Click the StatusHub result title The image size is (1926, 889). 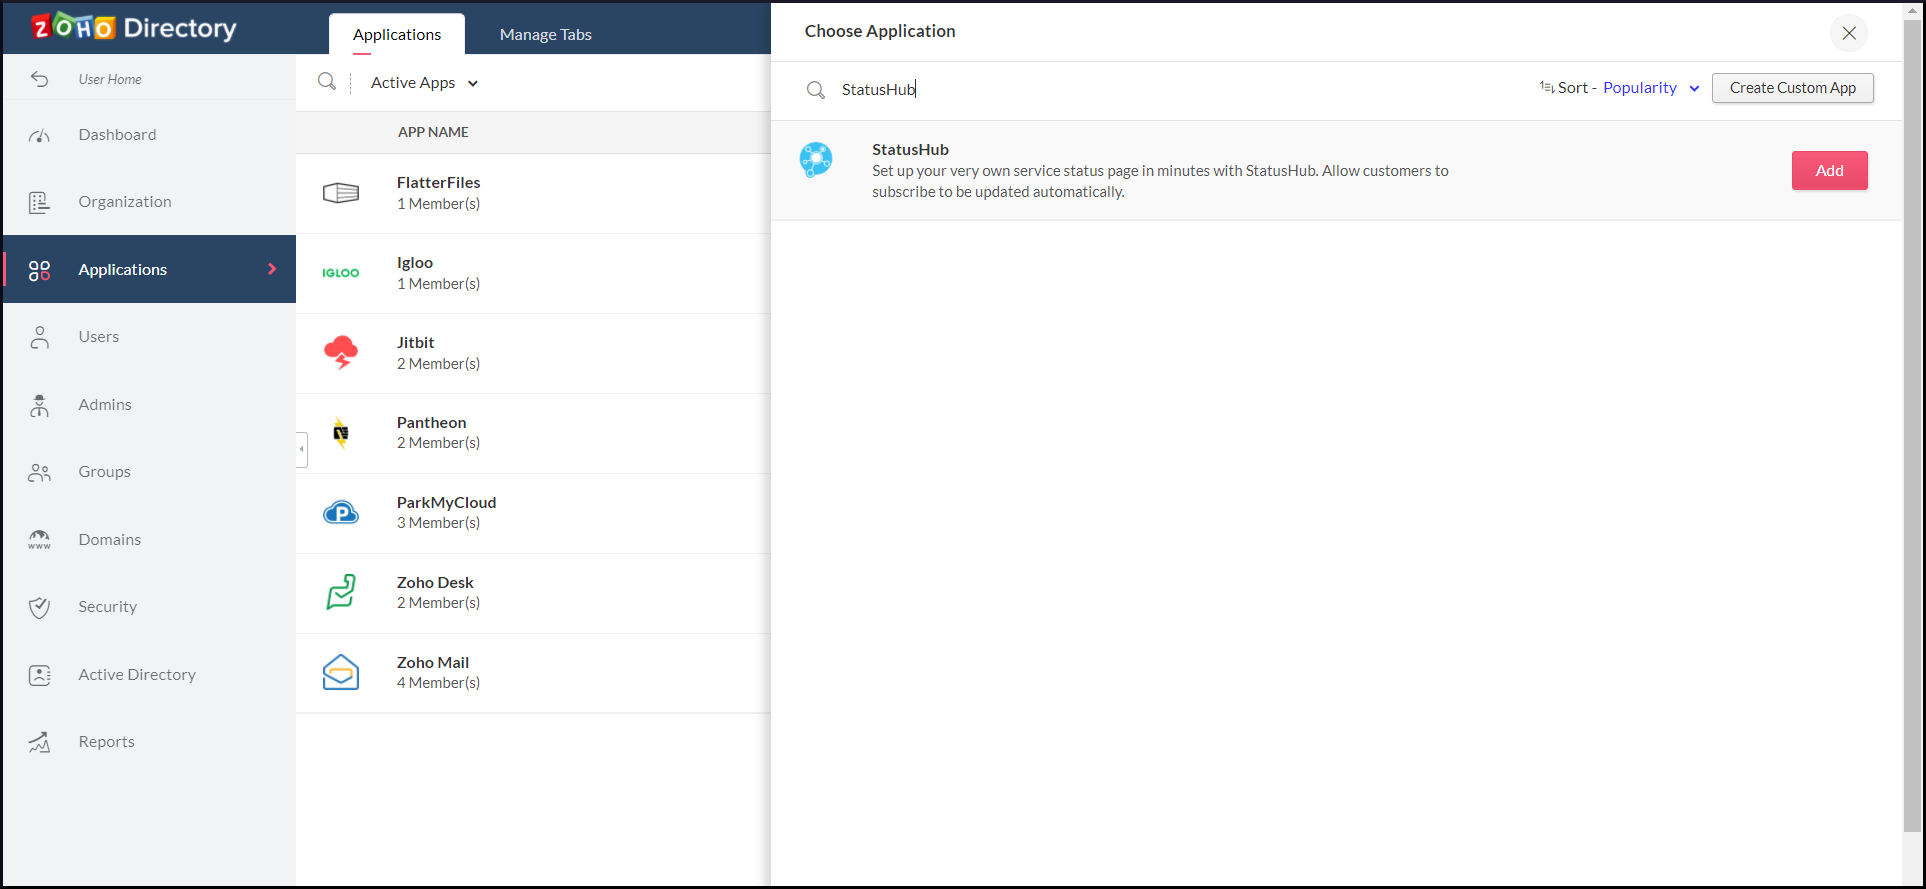click(910, 150)
